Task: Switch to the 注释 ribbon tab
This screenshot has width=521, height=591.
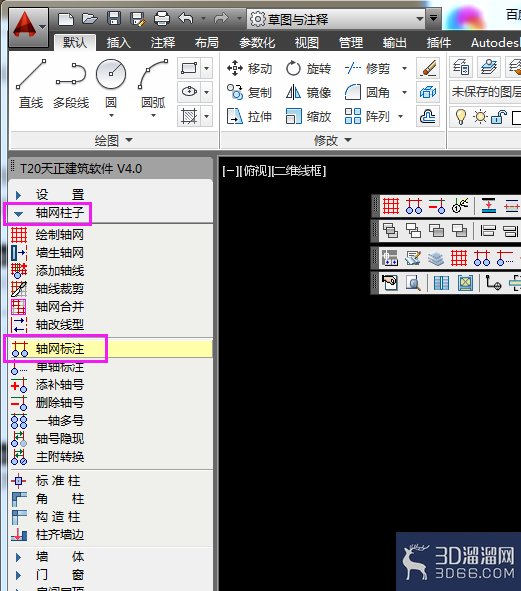Action: pos(163,43)
